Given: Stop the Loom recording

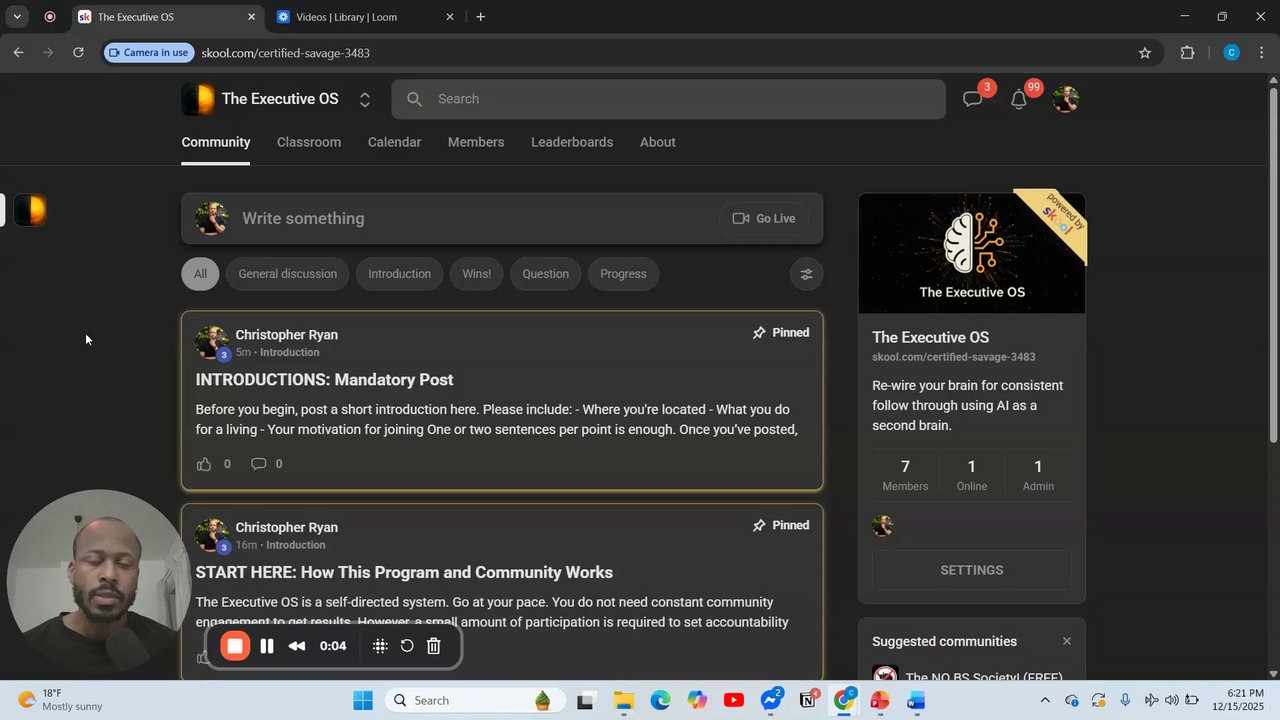Looking at the screenshot, I should 234,646.
